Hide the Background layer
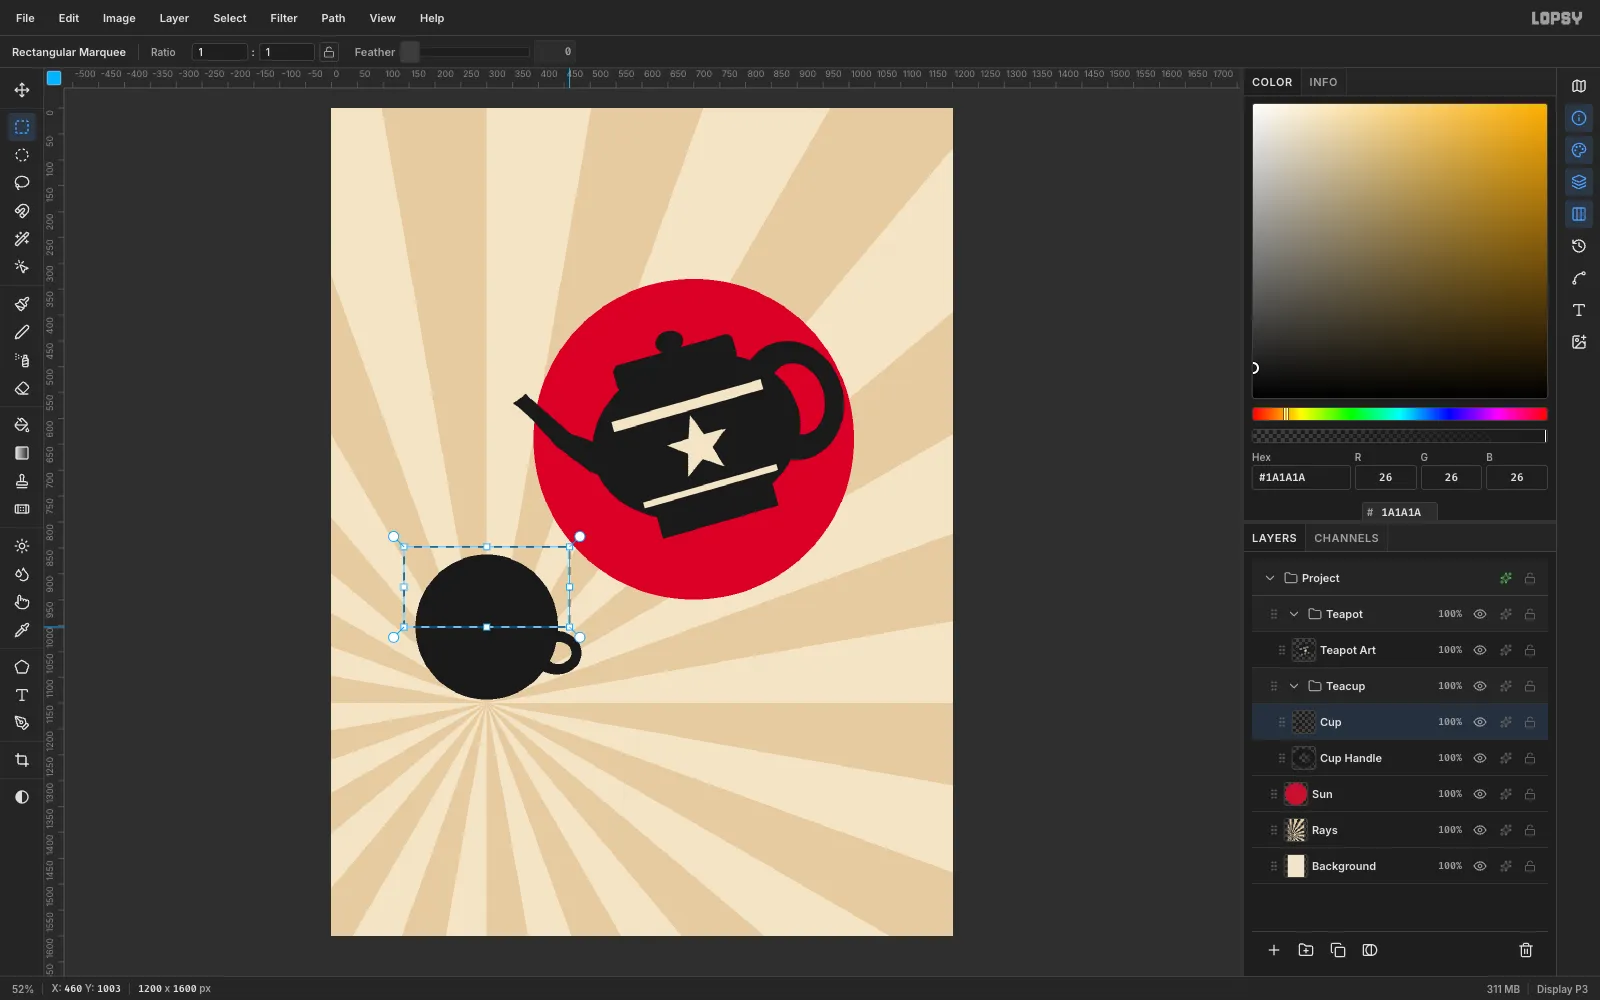 1480,866
